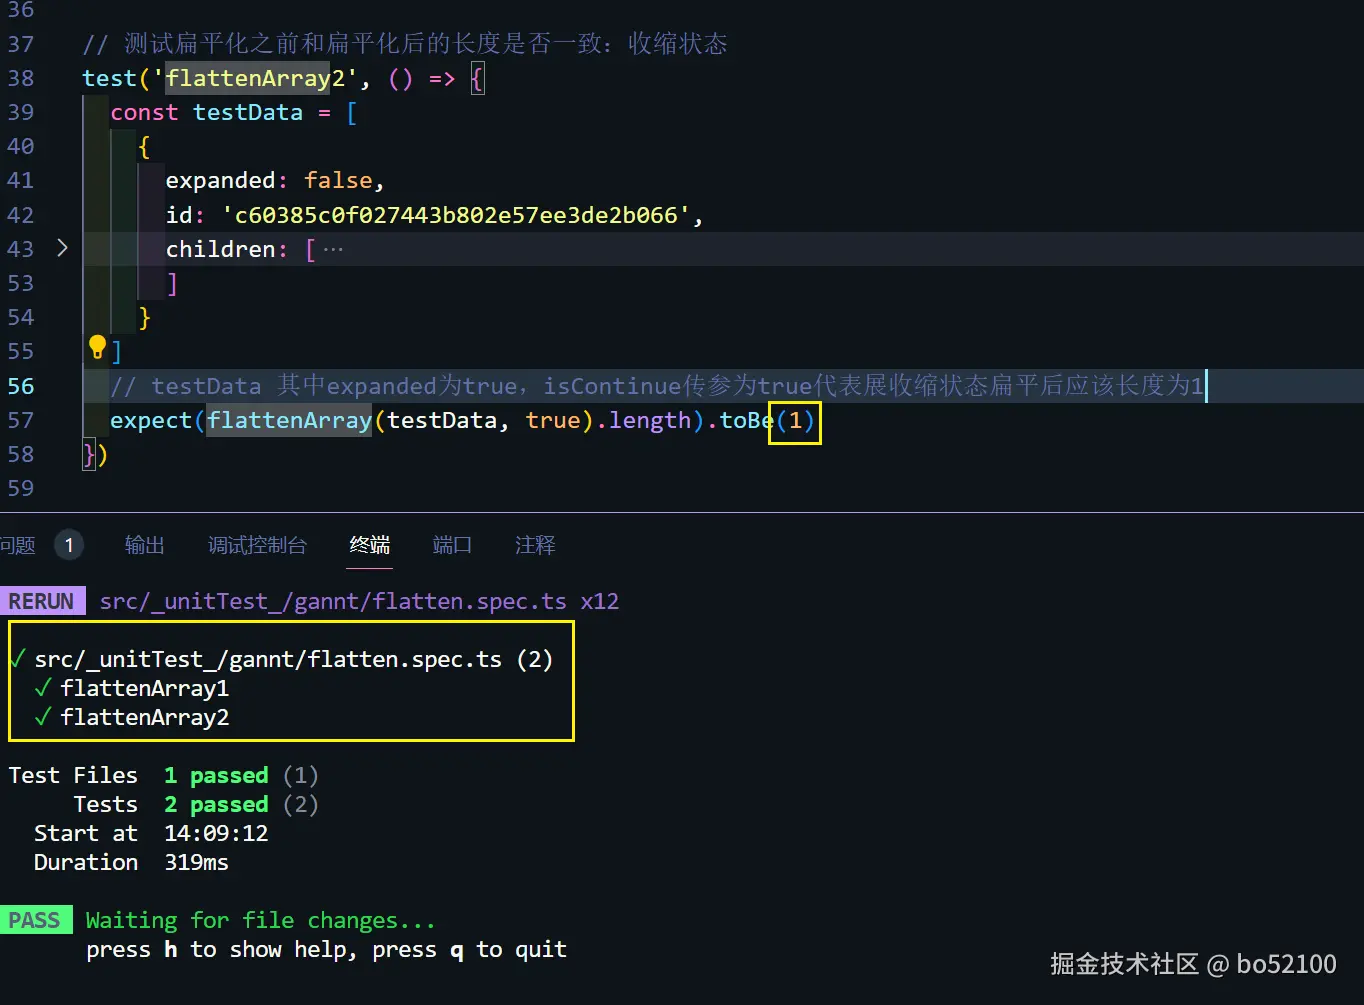Click the green PASS badge
Viewport: 1364px width, 1005px height.
point(36,920)
